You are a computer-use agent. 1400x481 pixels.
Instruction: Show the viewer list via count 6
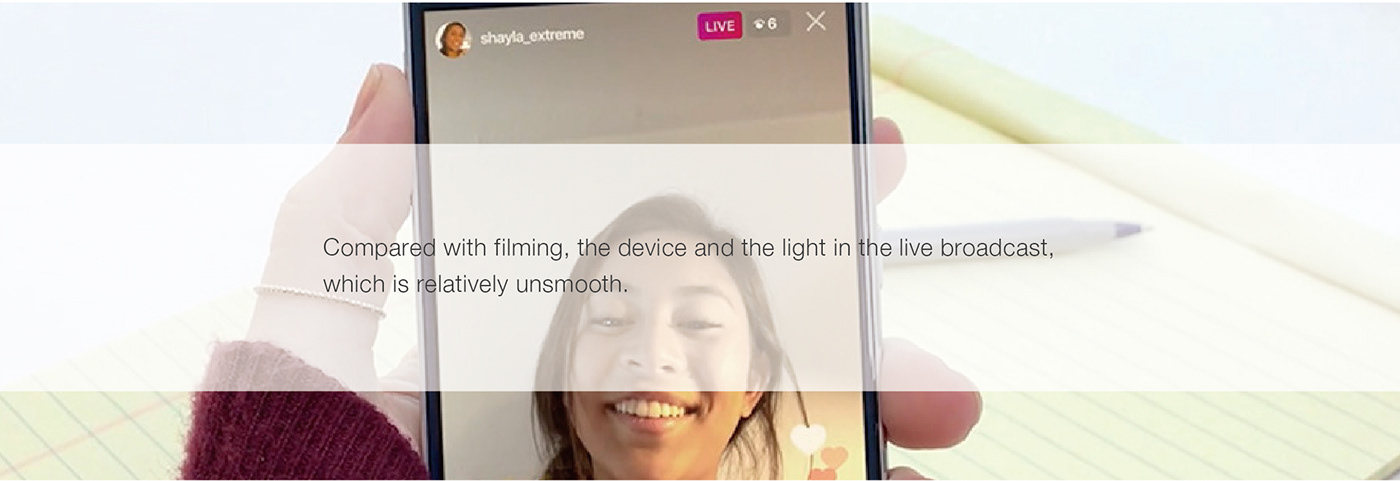(773, 24)
